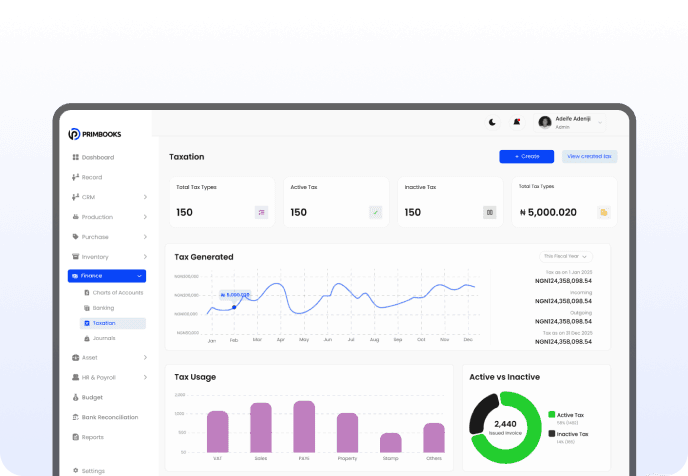Image resolution: width=688 pixels, height=476 pixels.
Task: Click the Inactive Tax gray icon
Action: click(x=490, y=212)
